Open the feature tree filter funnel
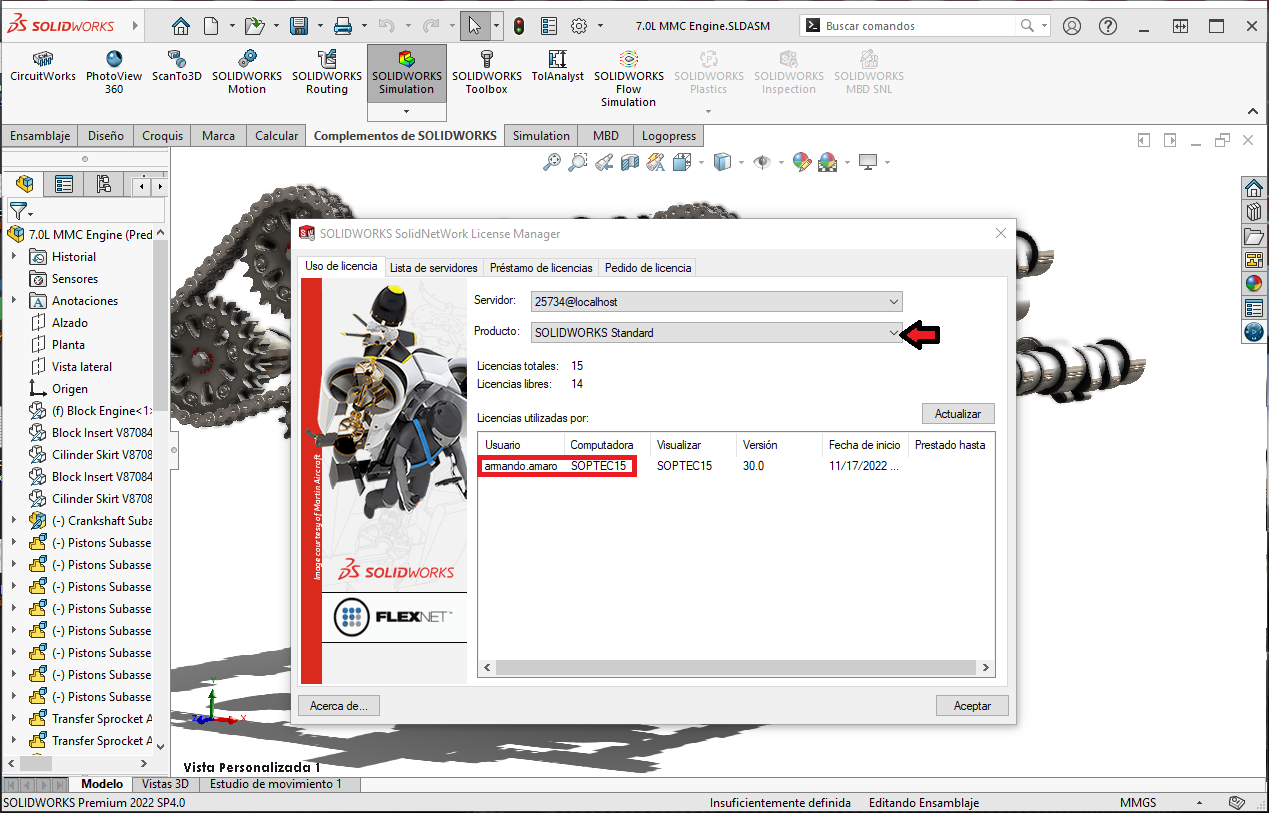 pyautogui.click(x=19, y=211)
